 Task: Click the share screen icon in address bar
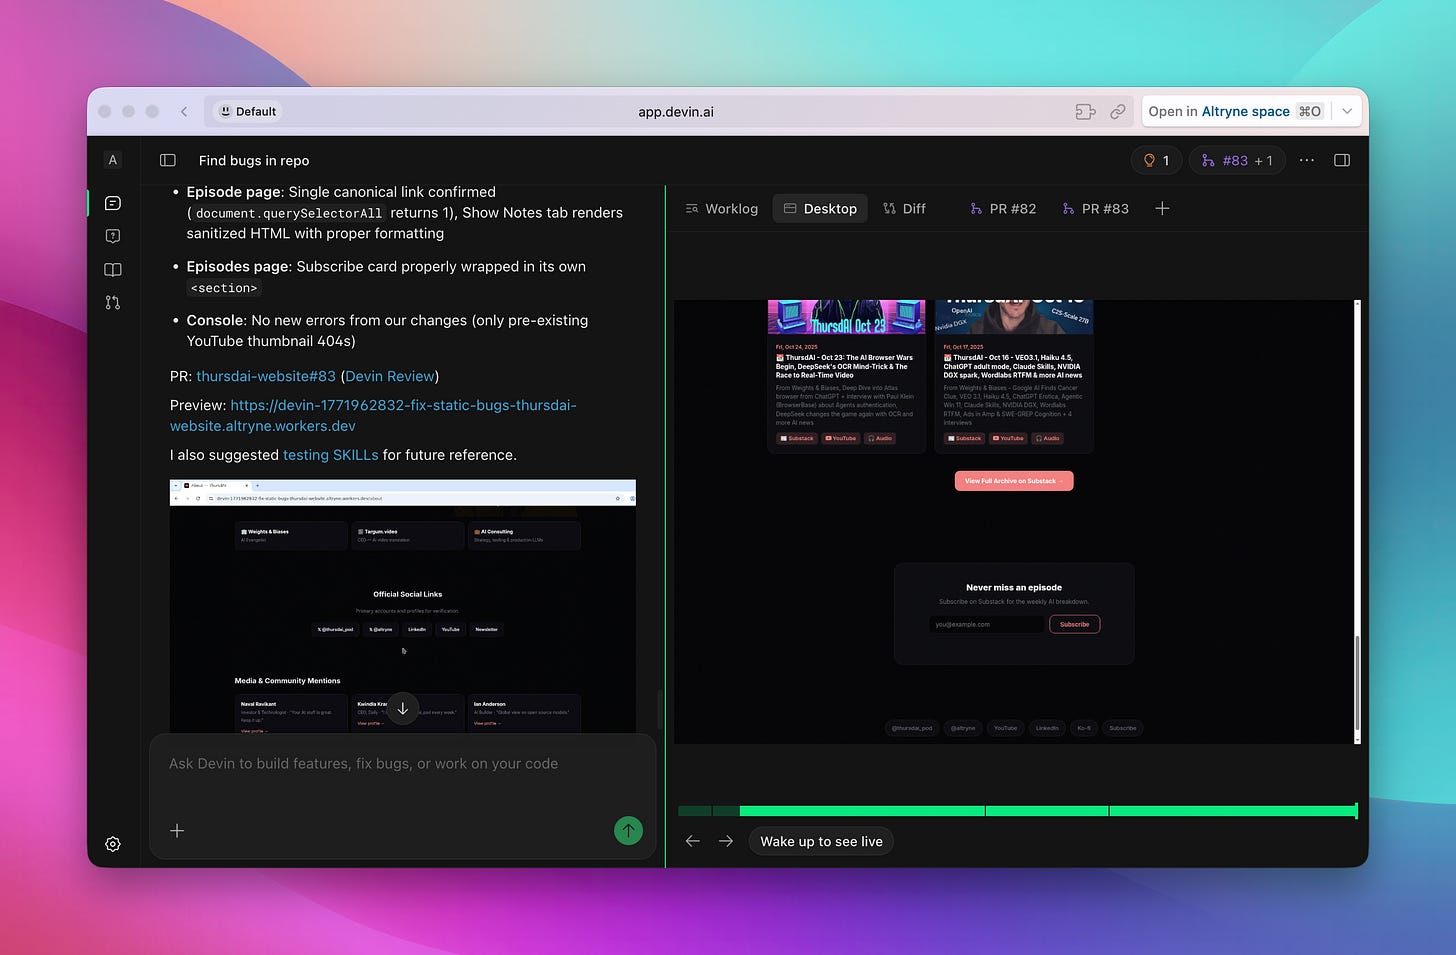click(1085, 112)
